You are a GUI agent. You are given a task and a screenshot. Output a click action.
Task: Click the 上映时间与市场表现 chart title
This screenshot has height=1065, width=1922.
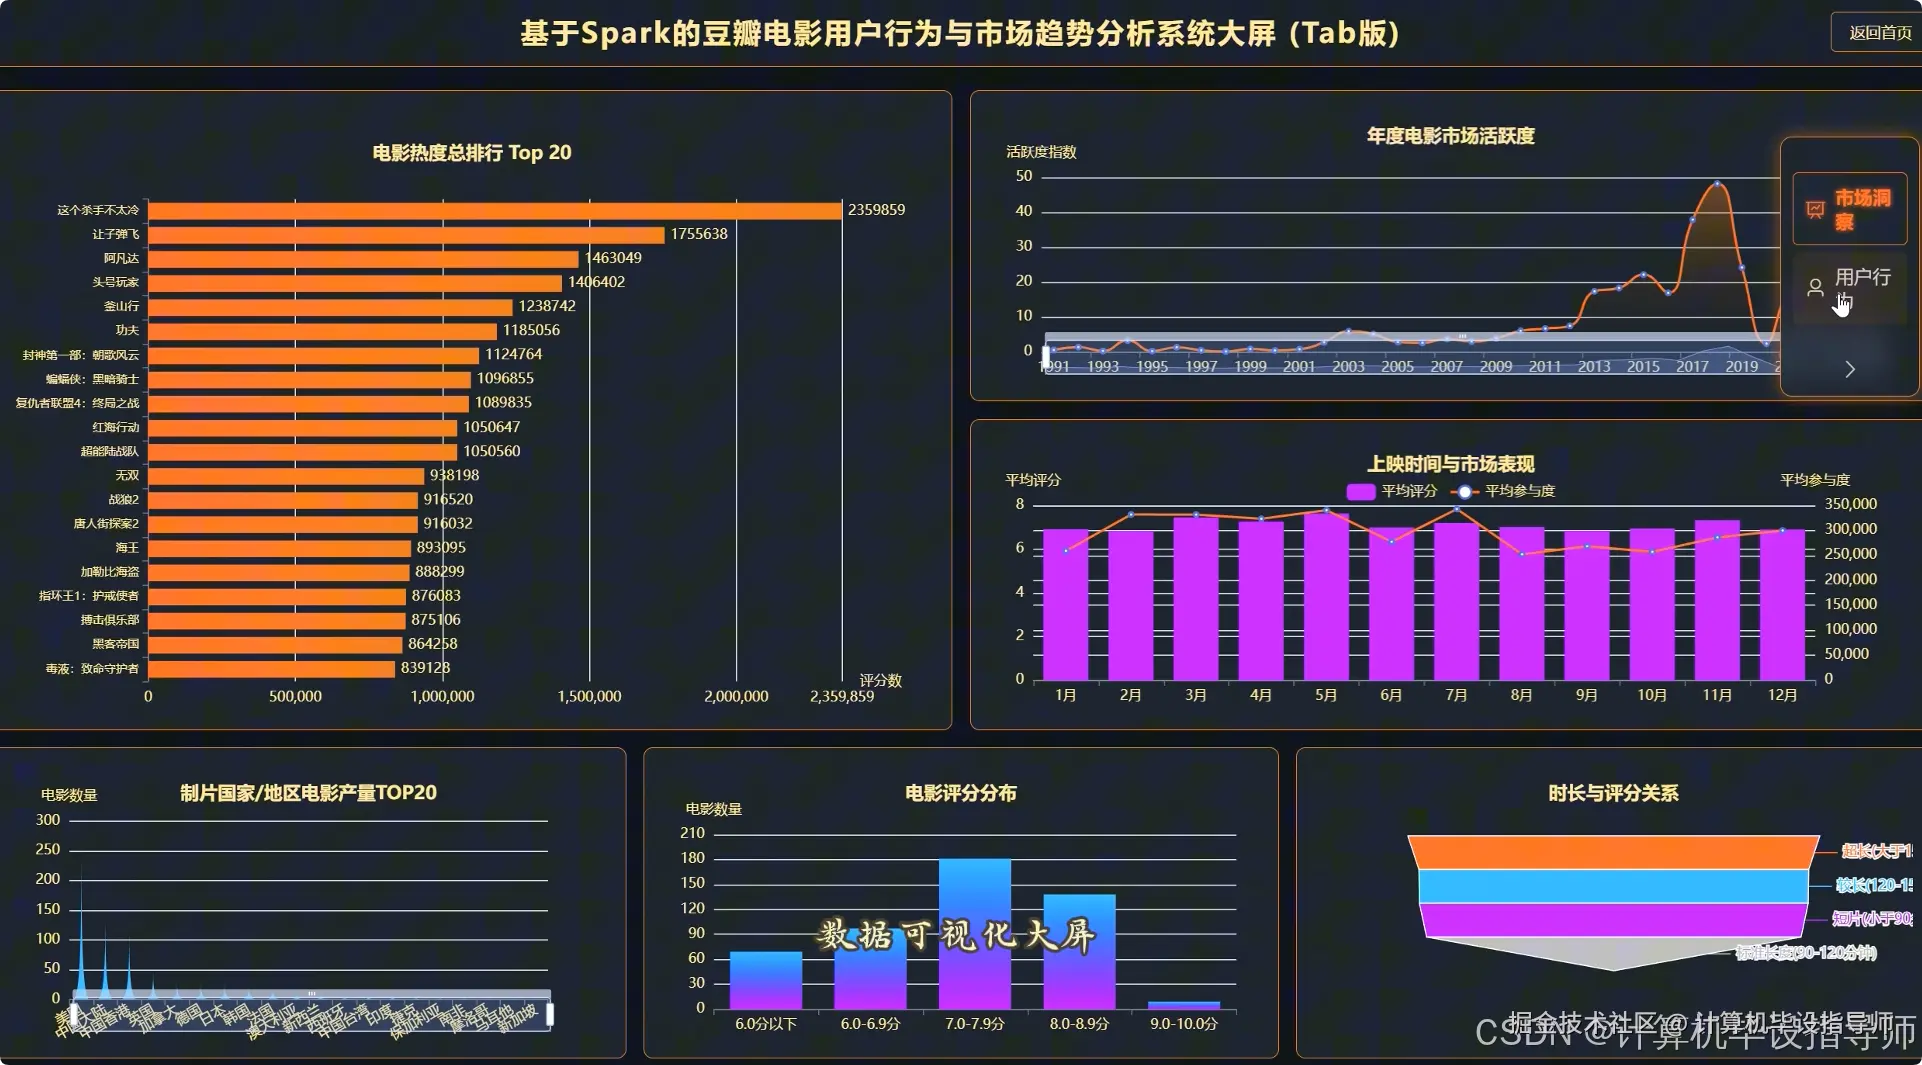point(1450,464)
